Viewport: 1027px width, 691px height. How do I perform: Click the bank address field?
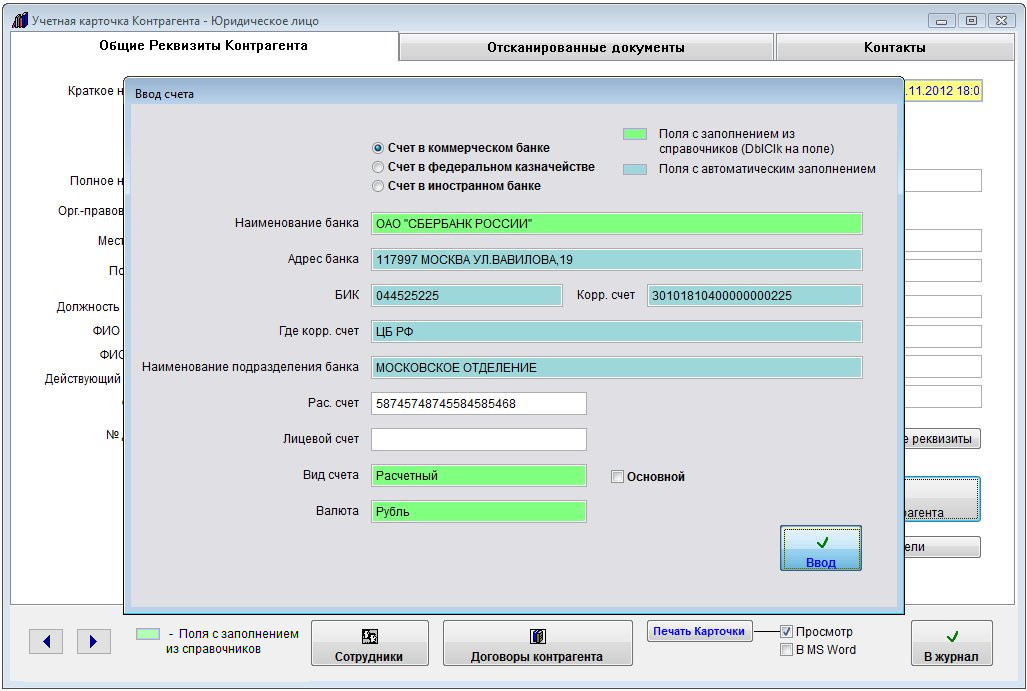(x=616, y=259)
